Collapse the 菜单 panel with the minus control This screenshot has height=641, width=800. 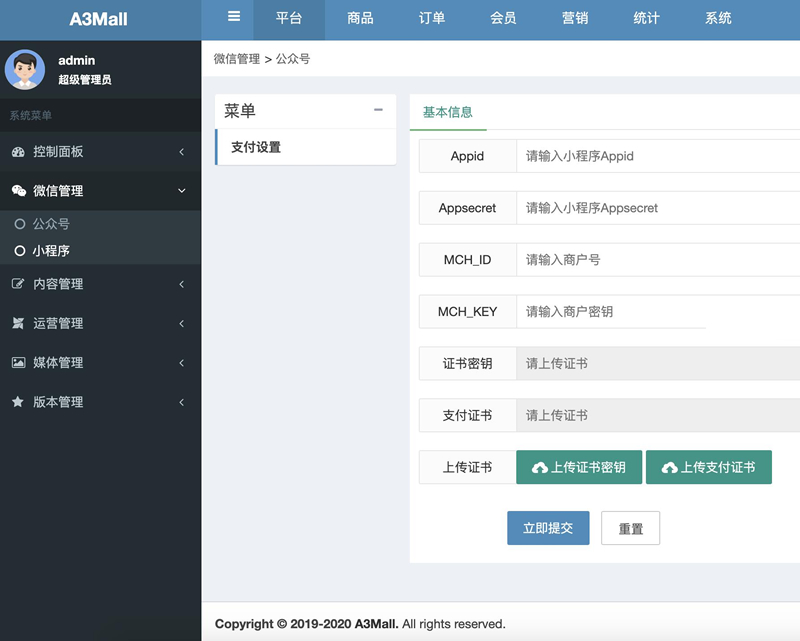378,110
